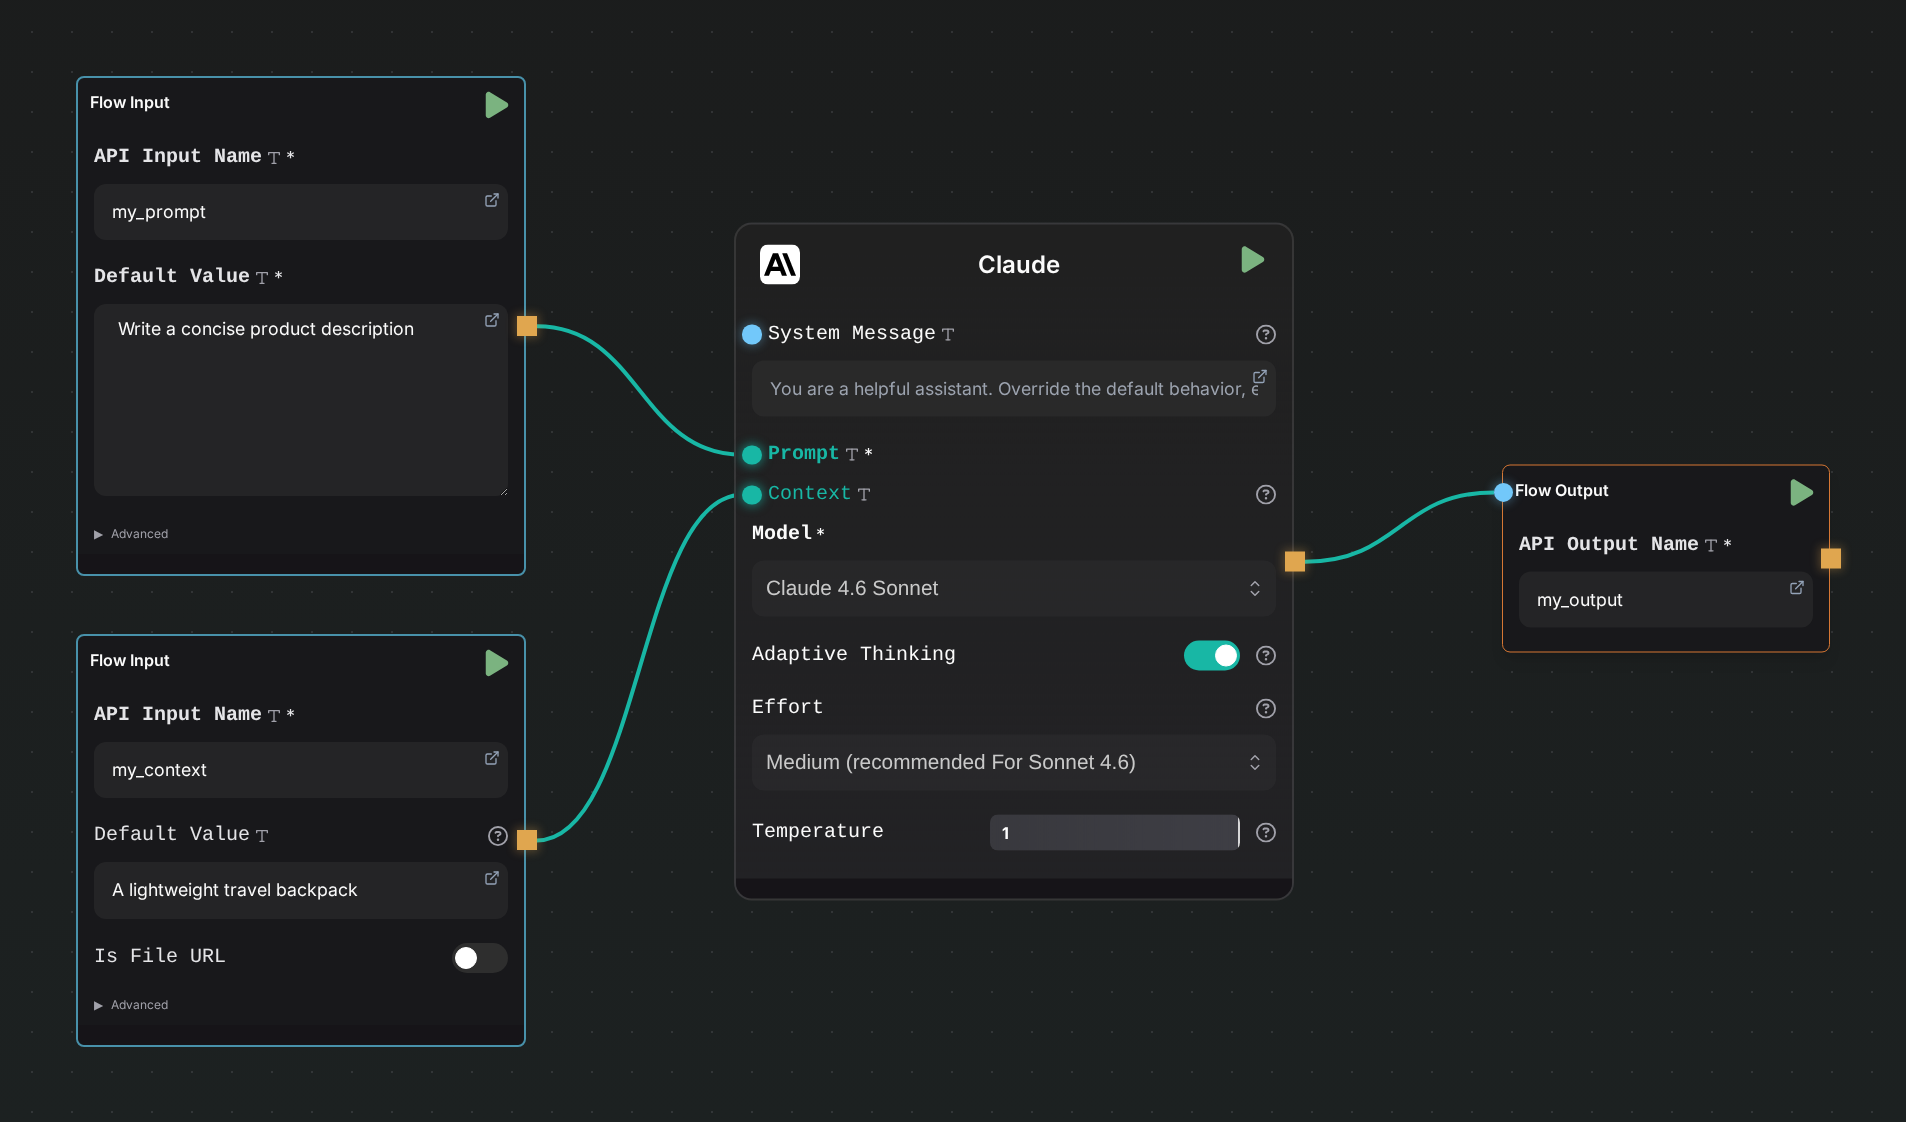Open help for Context input
Image resolution: width=1906 pixels, height=1122 pixels.
(x=1266, y=495)
